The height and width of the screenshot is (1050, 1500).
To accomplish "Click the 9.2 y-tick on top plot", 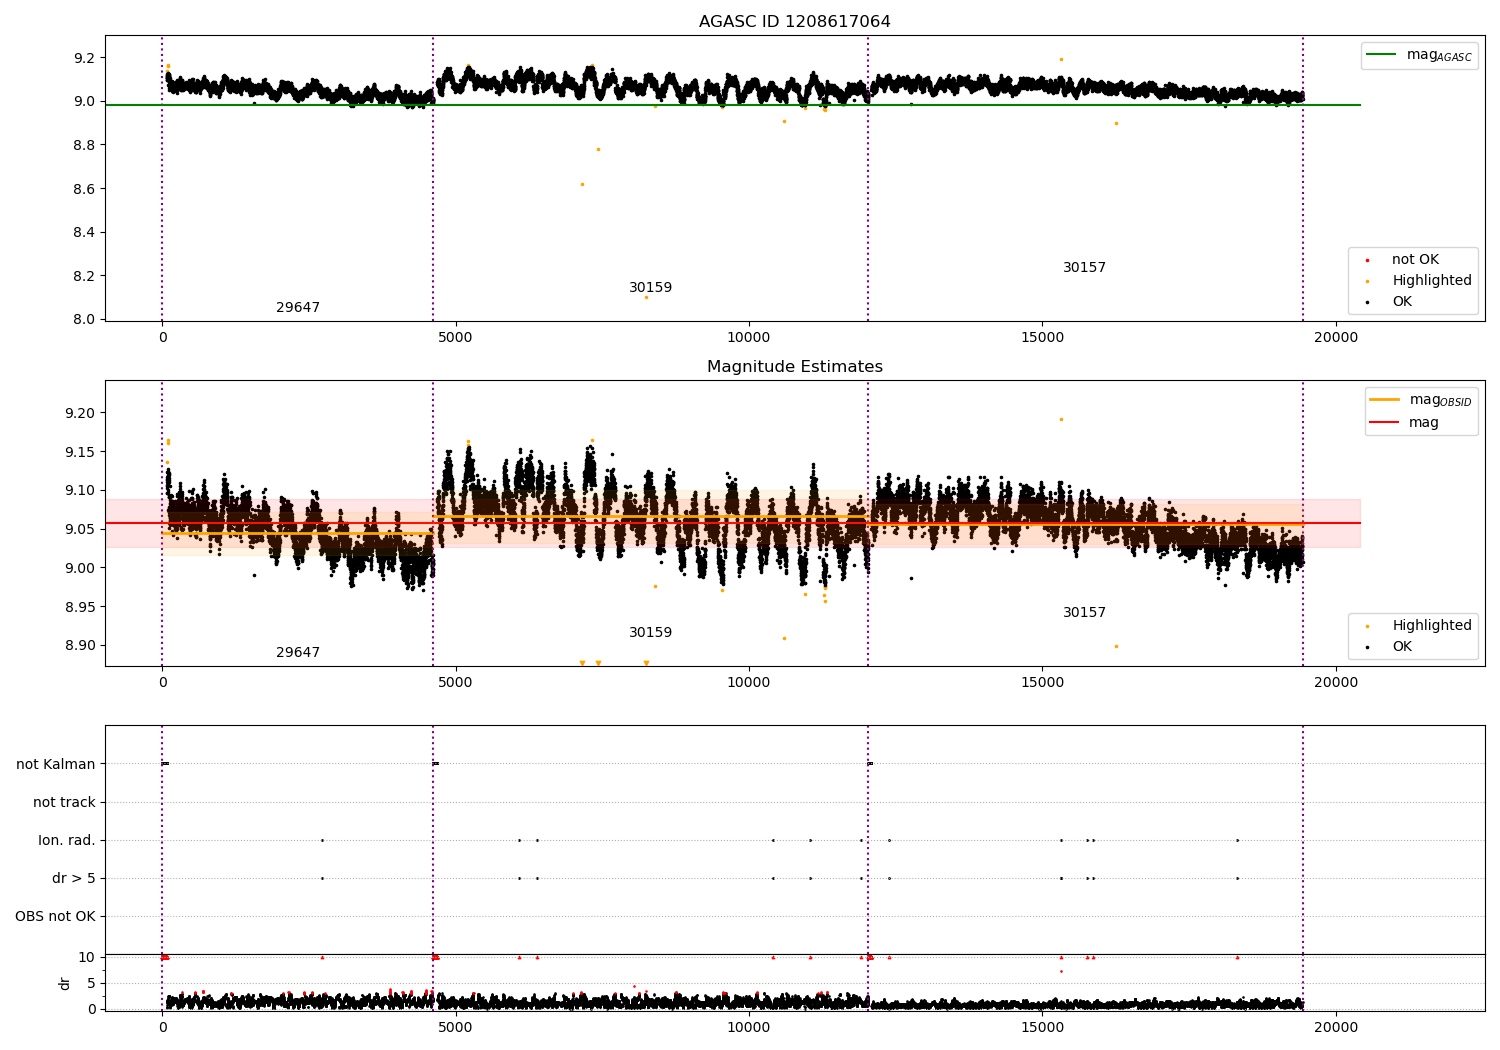I will 85,58.
